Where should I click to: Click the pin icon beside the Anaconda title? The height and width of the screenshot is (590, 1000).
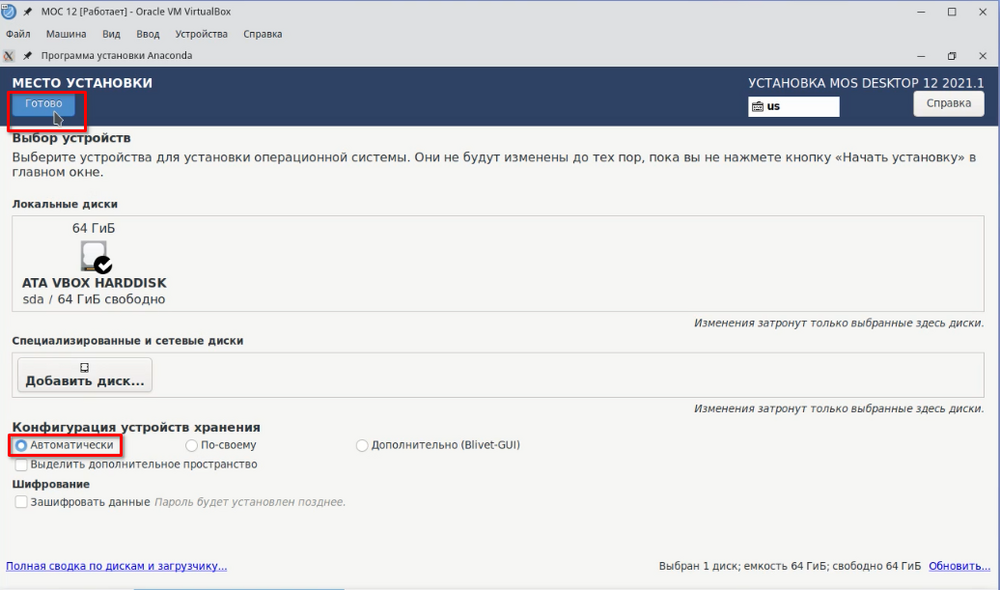(28, 56)
